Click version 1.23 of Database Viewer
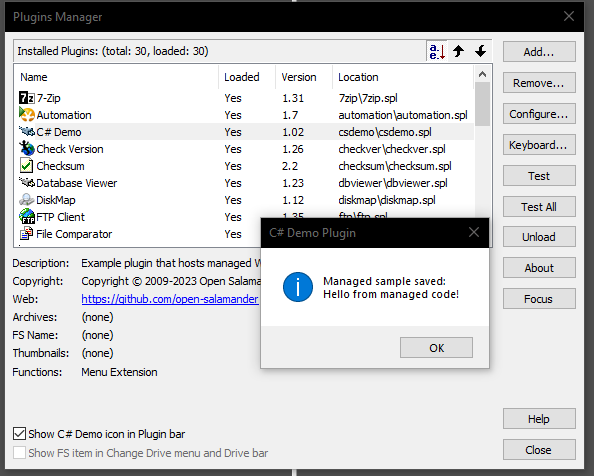This screenshot has width=594, height=476. [293, 183]
